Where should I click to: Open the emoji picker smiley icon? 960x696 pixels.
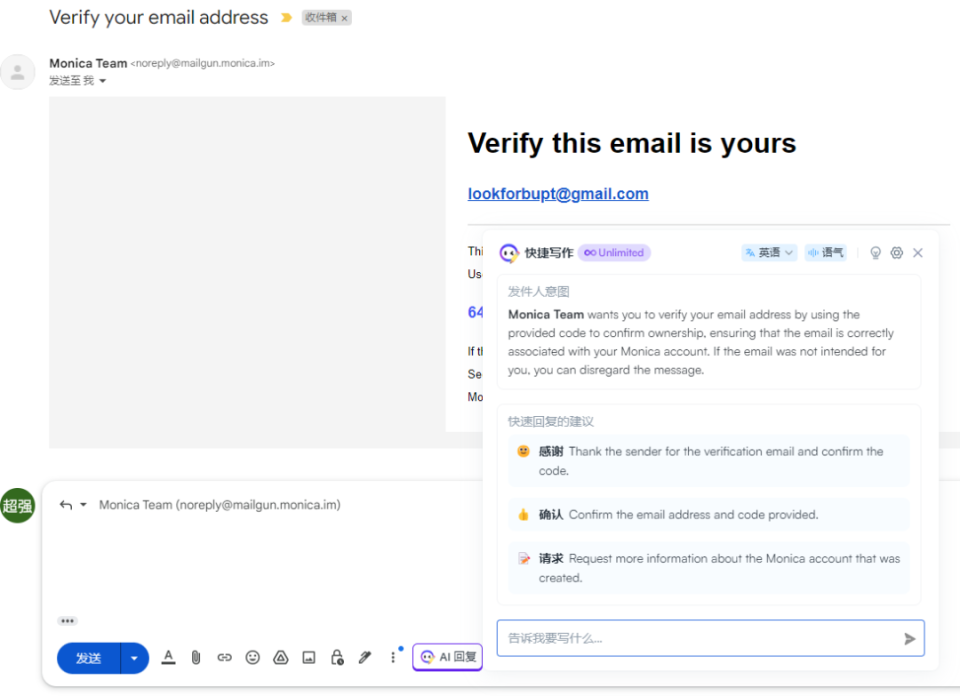[x=252, y=657]
